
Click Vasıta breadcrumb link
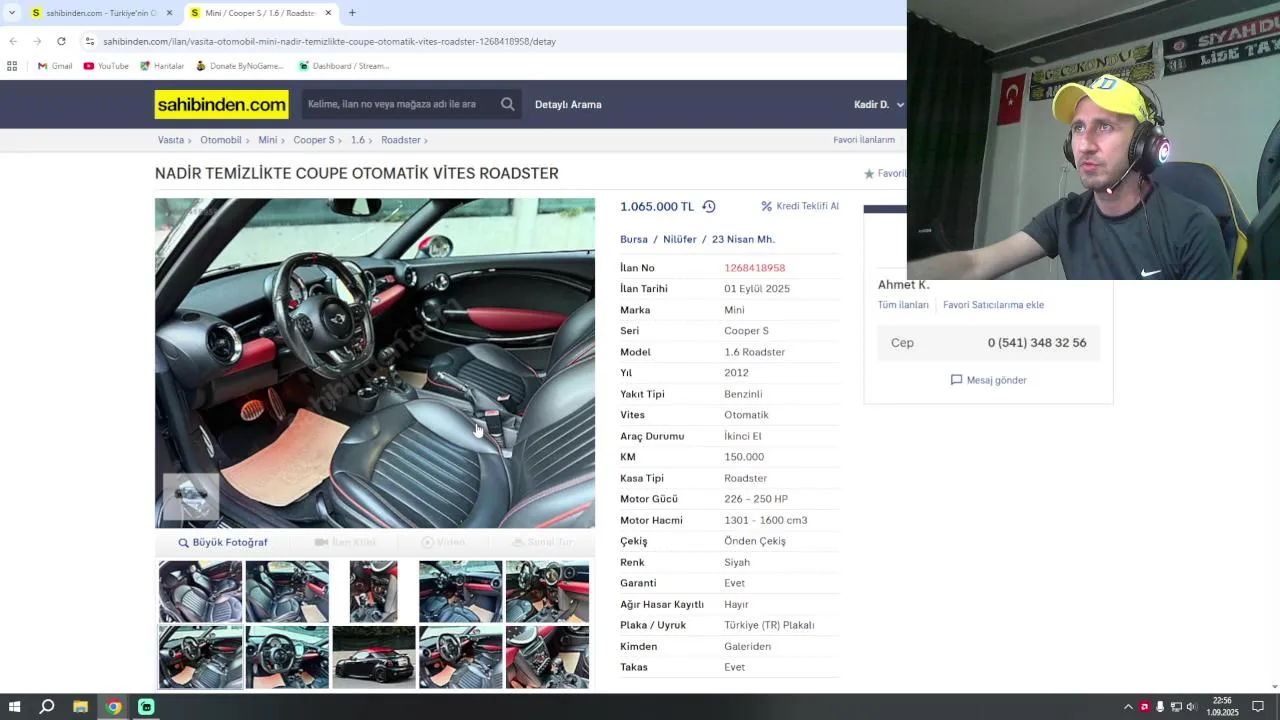171,140
